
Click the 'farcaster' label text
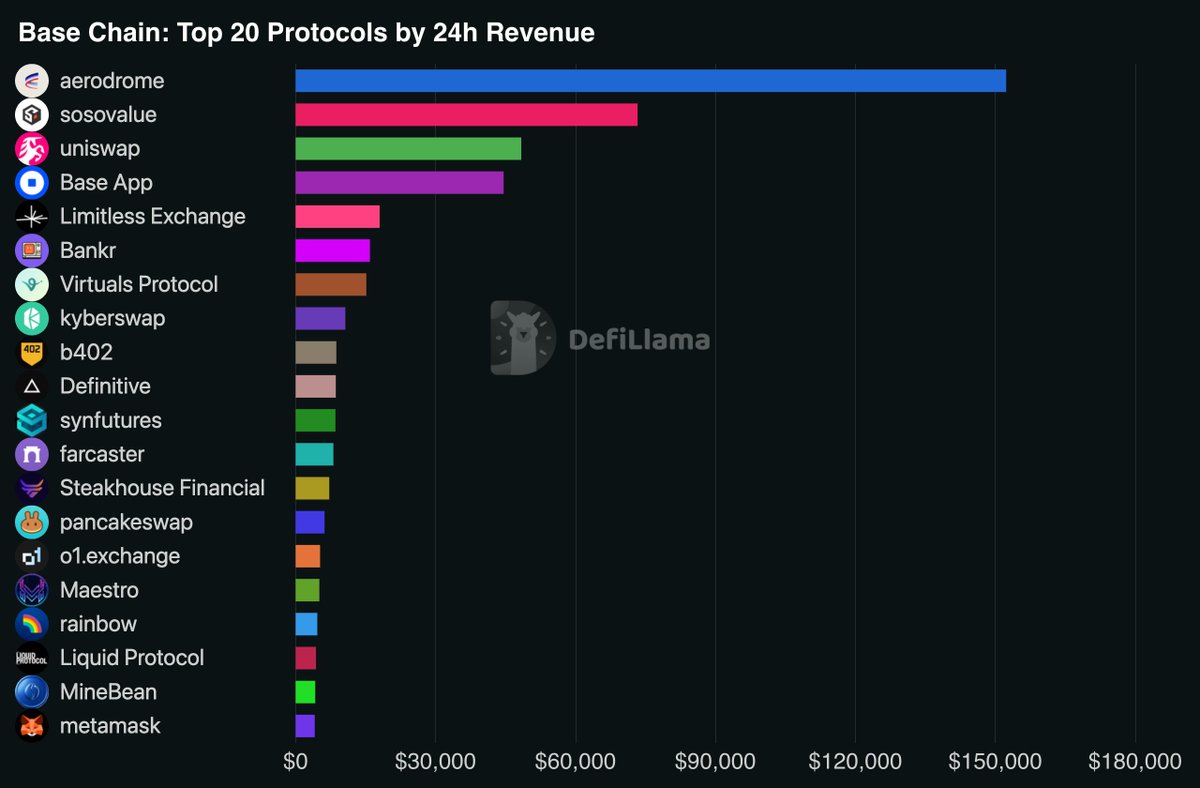102,455
